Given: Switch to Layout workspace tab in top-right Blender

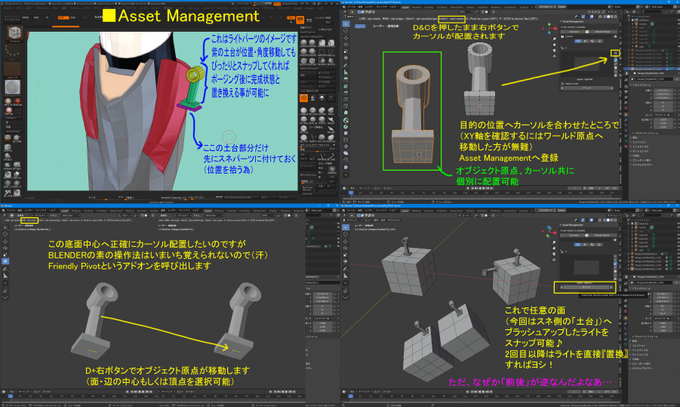Looking at the screenshot, I should pyautogui.click(x=405, y=7).
